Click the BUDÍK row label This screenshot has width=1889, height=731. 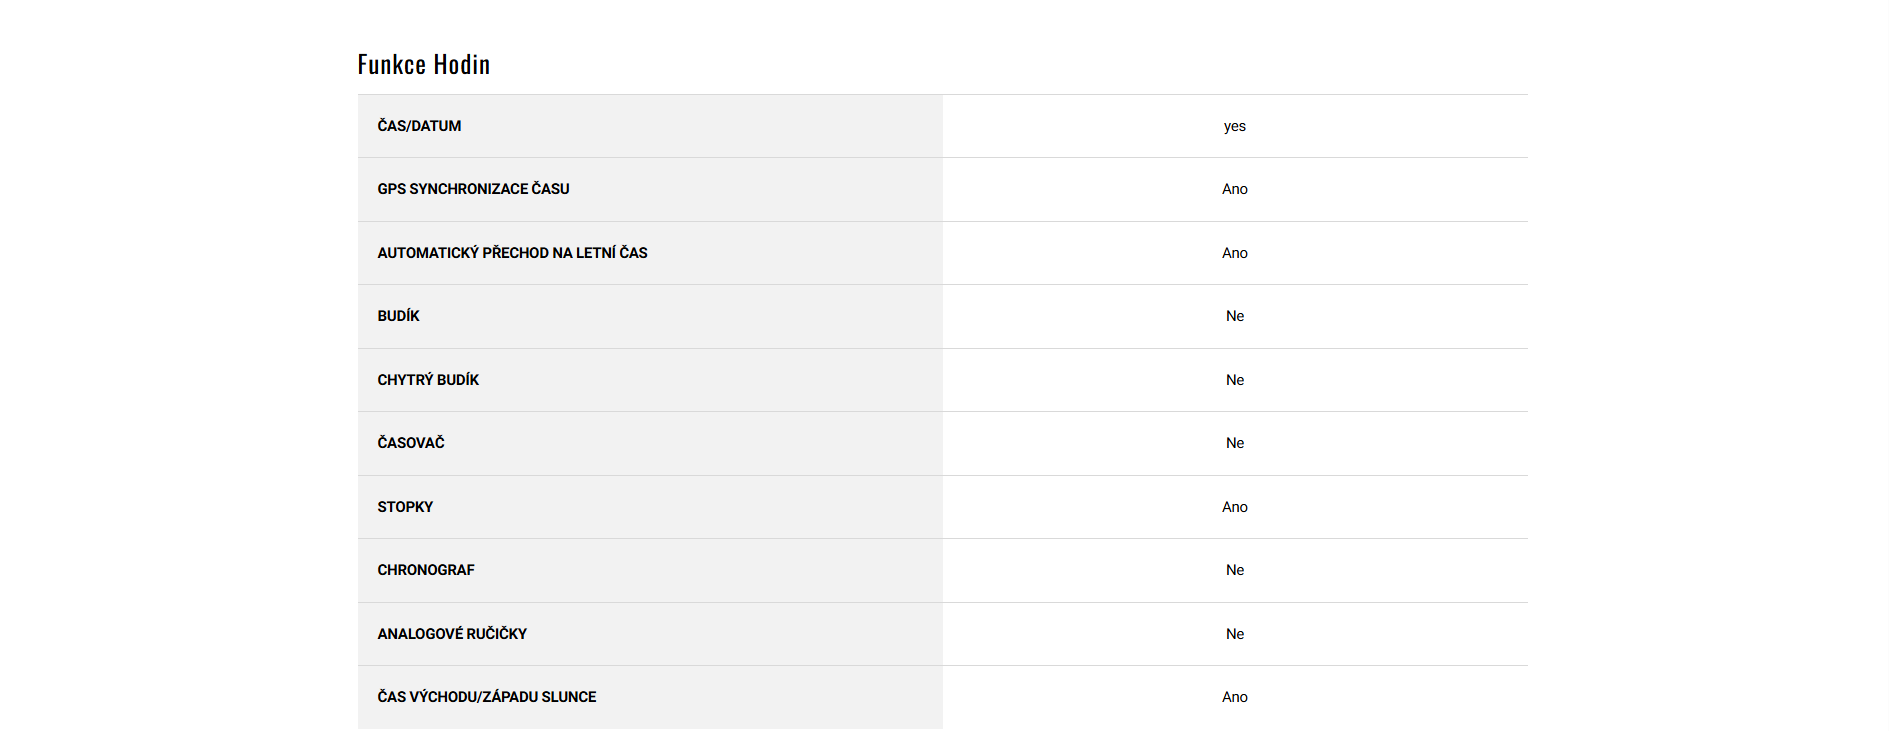coord(398,316)
